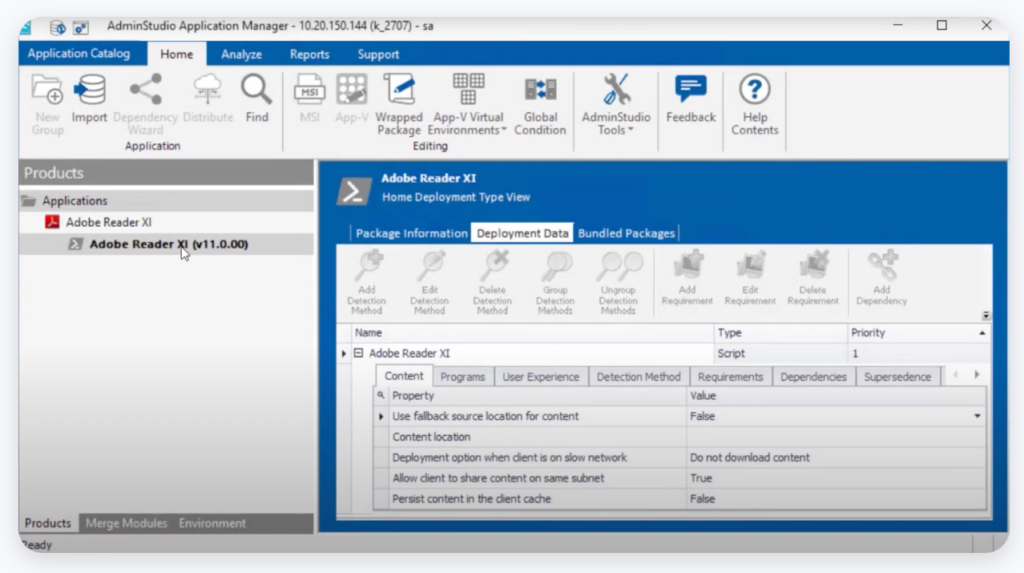Switch to the Analyze ribbon tab

(241, 54)
